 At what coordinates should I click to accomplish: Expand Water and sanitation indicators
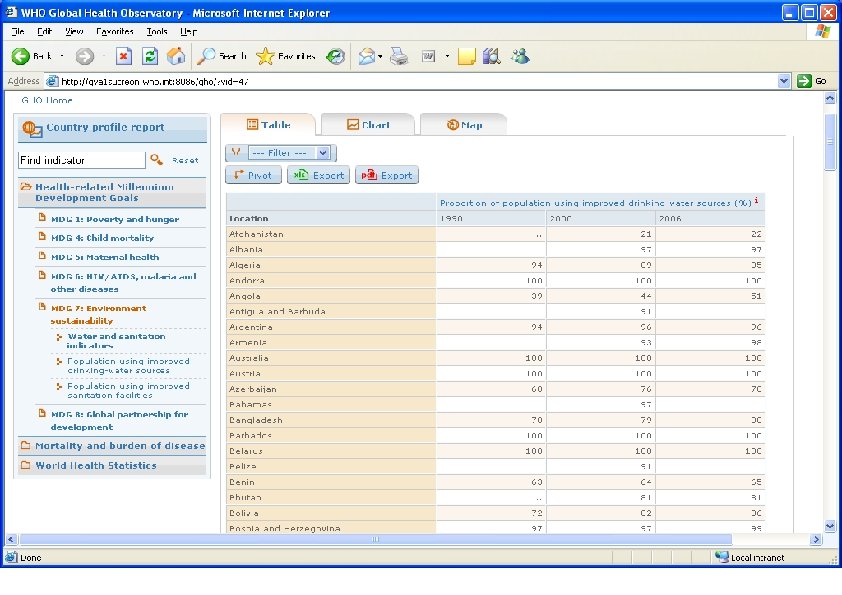coord(59,337)
